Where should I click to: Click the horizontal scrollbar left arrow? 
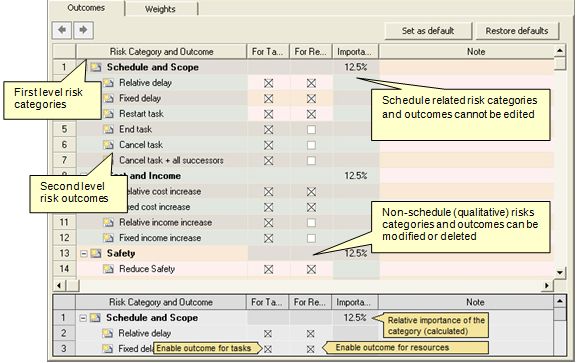point(60,285)
